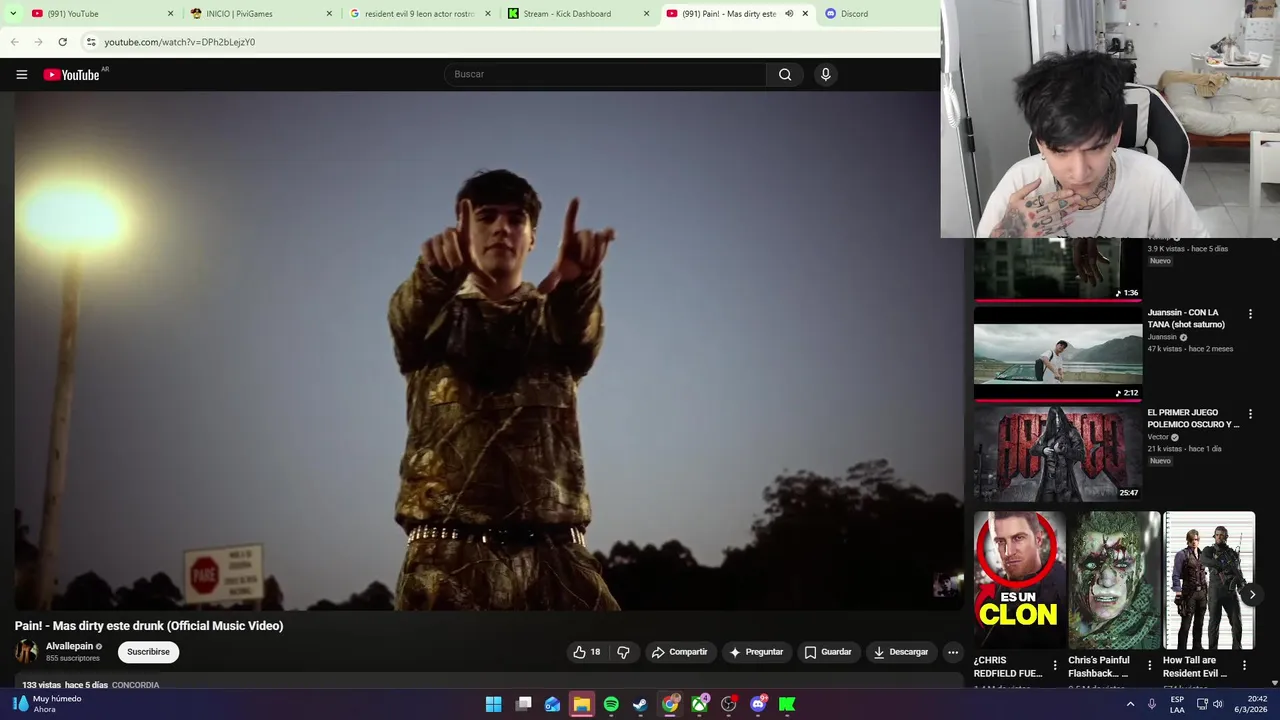Click the CONCORDIA location tag
This screenshot has width=1280, height=720.
(x=135, y=685)
